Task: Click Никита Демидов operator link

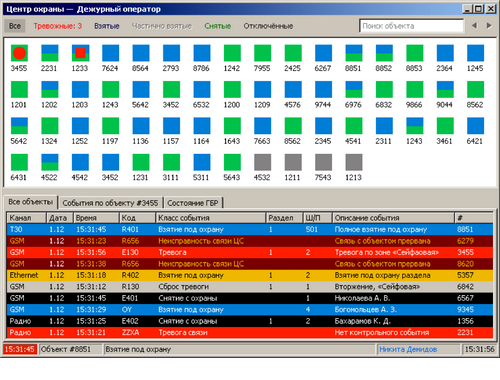Action: (x=408, y=349)
